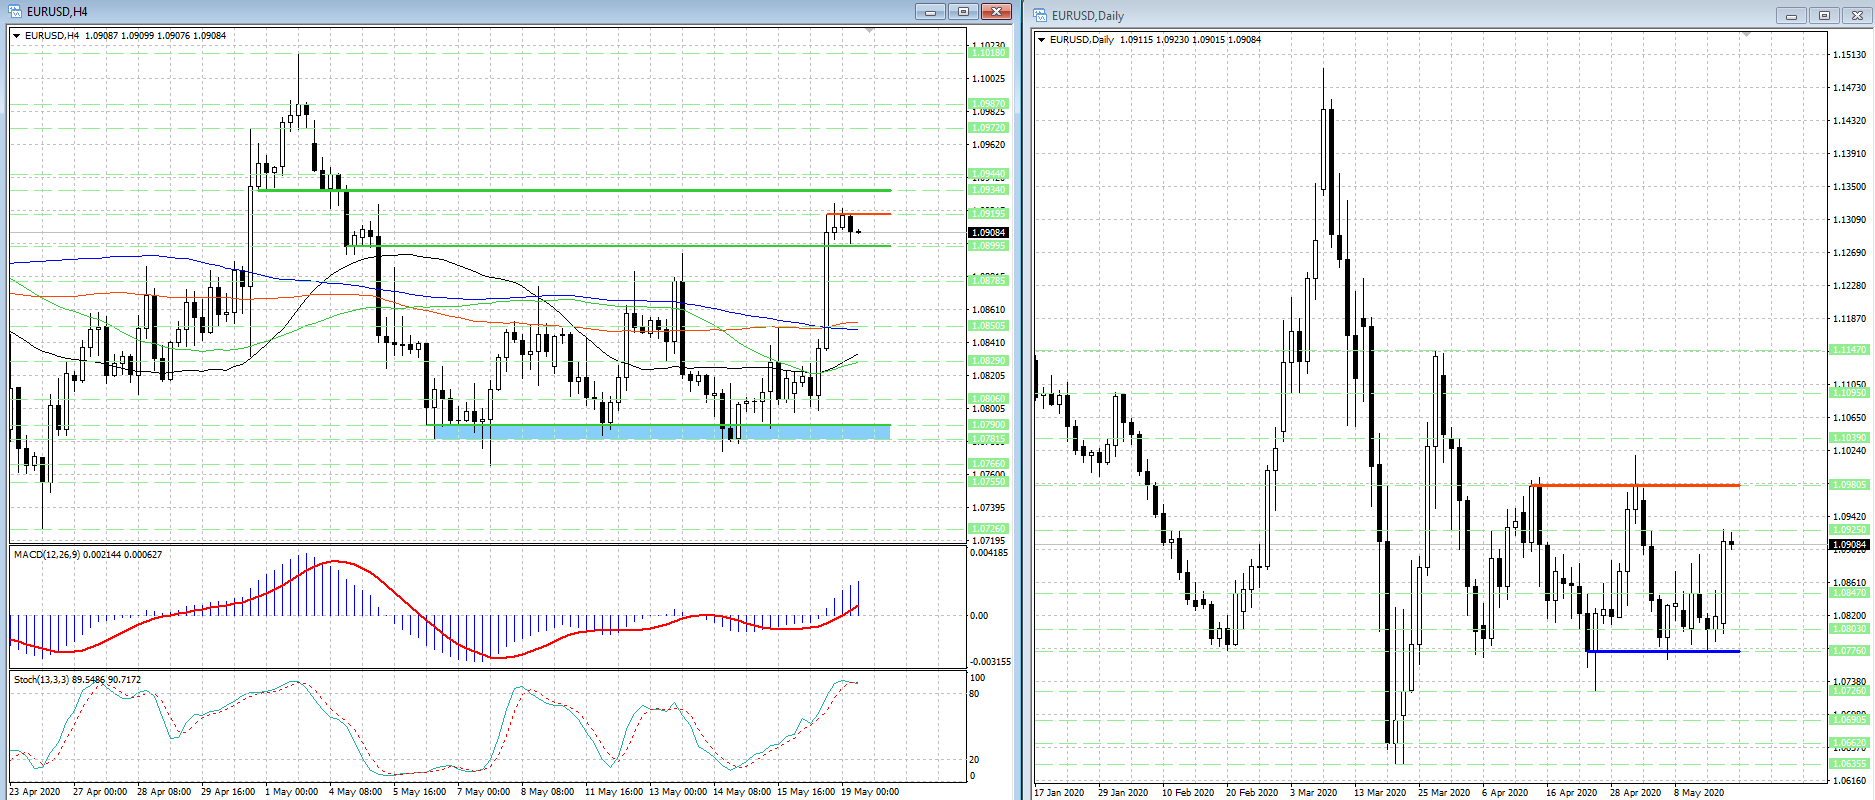The image size is (1875, 800).
Task: Select the blue support zone rectangle on H4
Action: (x=660, y=432)
